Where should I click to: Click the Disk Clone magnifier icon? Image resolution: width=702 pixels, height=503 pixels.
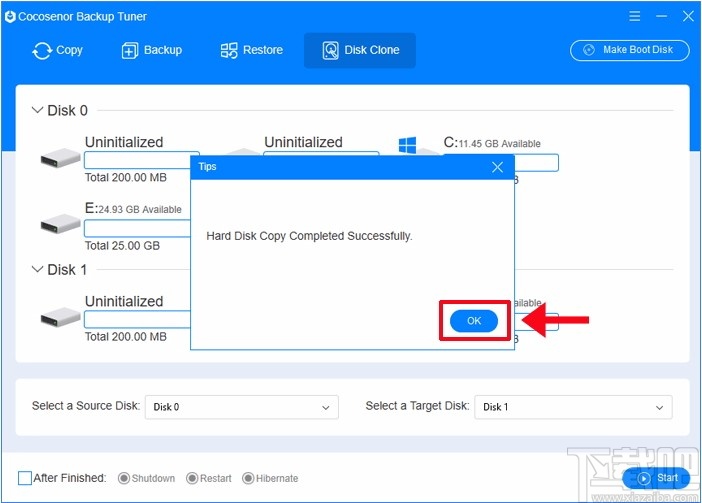(330, 51)
